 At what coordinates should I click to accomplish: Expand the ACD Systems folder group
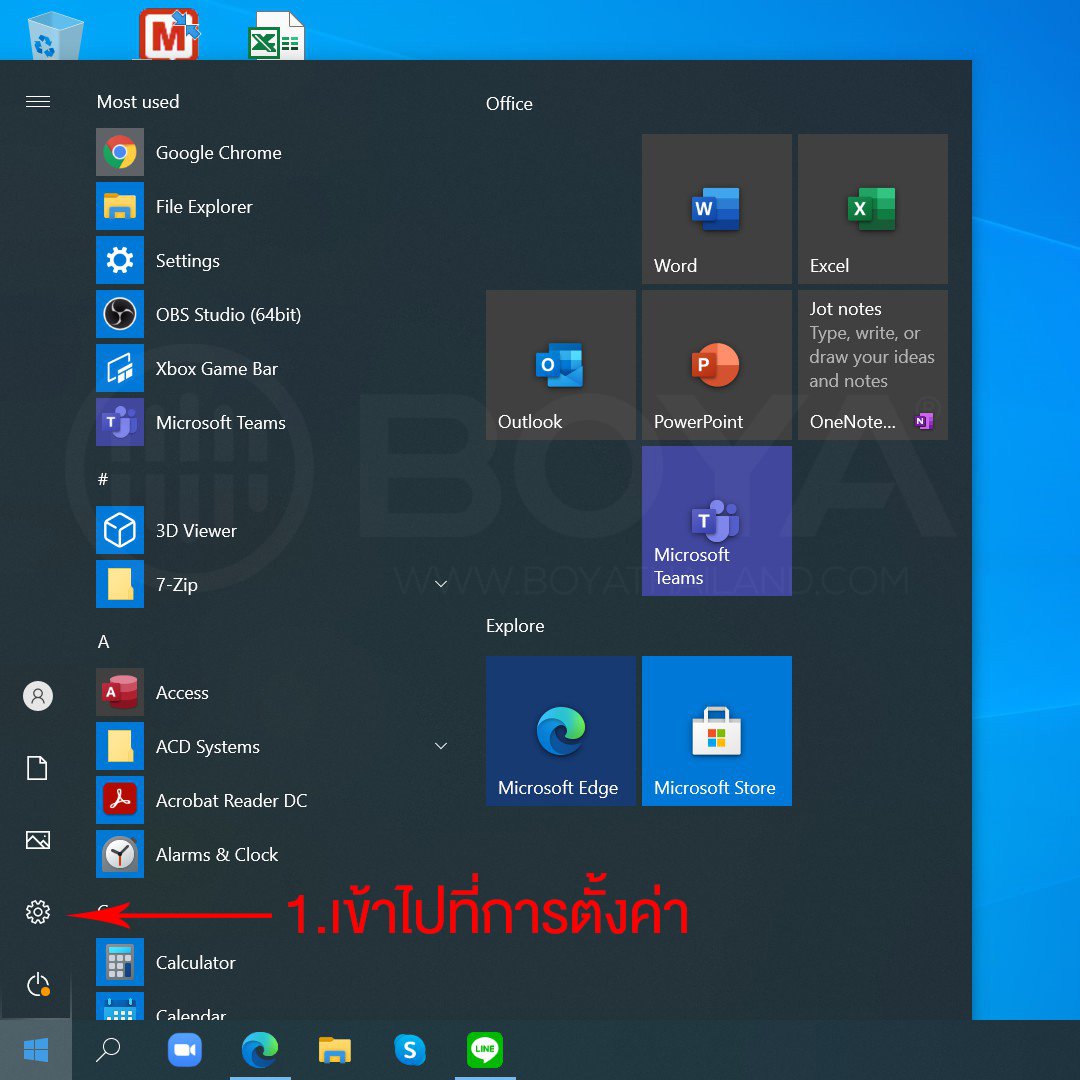coord(440,746)
